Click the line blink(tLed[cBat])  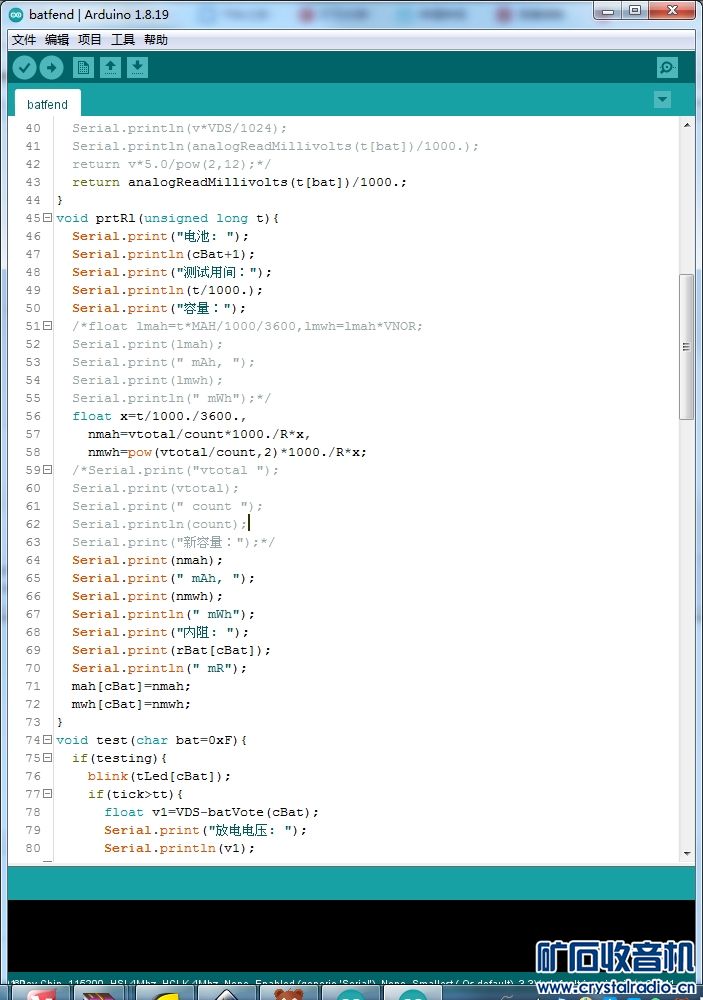(x=159, y=776)
